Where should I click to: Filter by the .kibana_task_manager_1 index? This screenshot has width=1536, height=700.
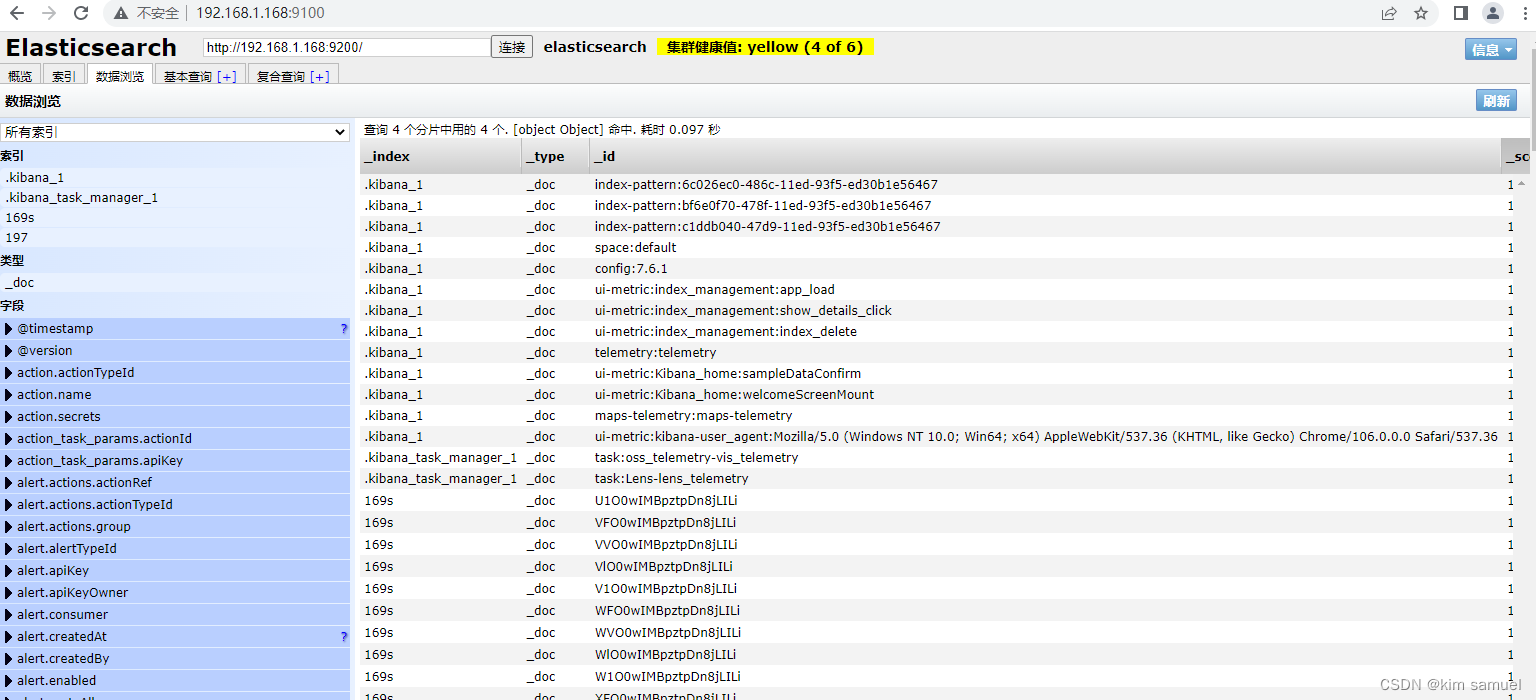pyautogui.click(x=175, y=197)
